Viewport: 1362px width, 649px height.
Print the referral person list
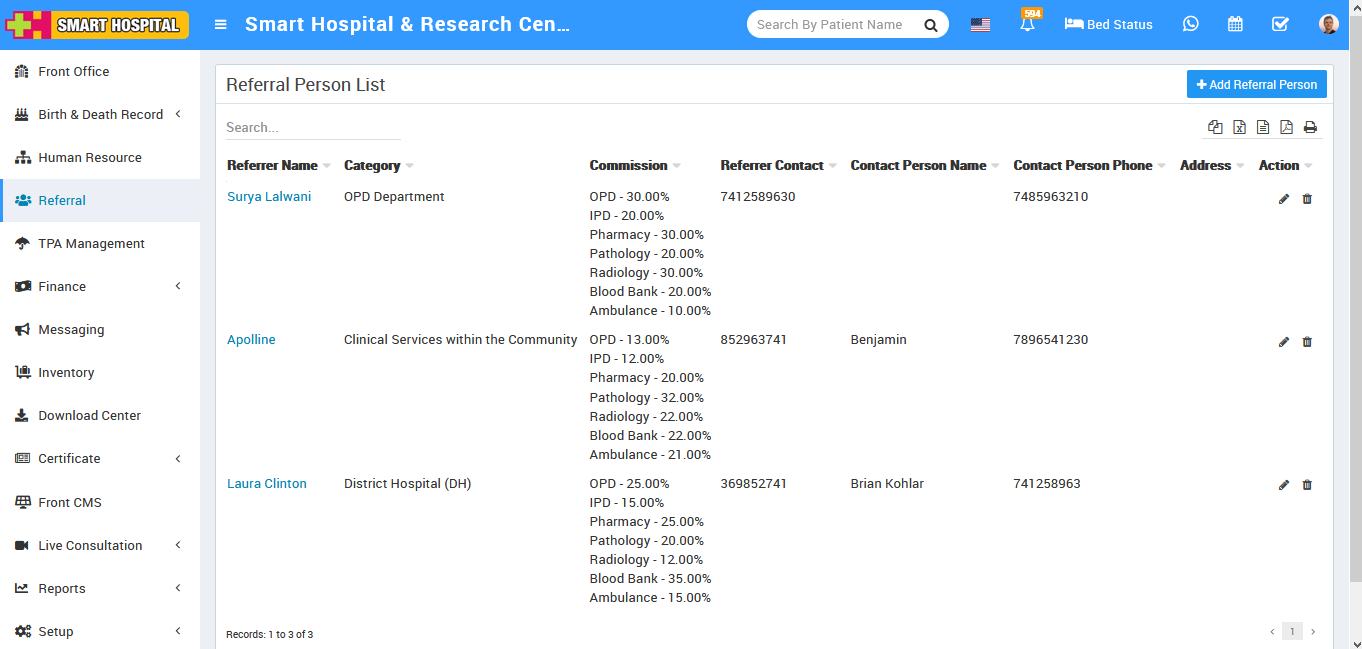pyautogui.click(x=1310, y=127)
